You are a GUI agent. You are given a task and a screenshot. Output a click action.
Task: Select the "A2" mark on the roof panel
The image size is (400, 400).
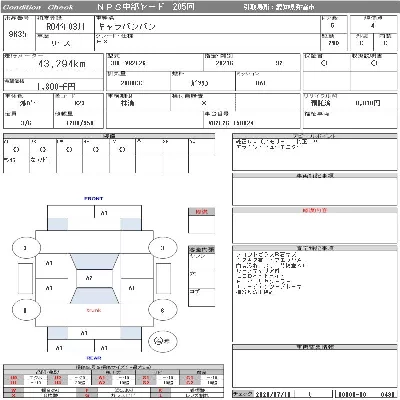point(89,278)
